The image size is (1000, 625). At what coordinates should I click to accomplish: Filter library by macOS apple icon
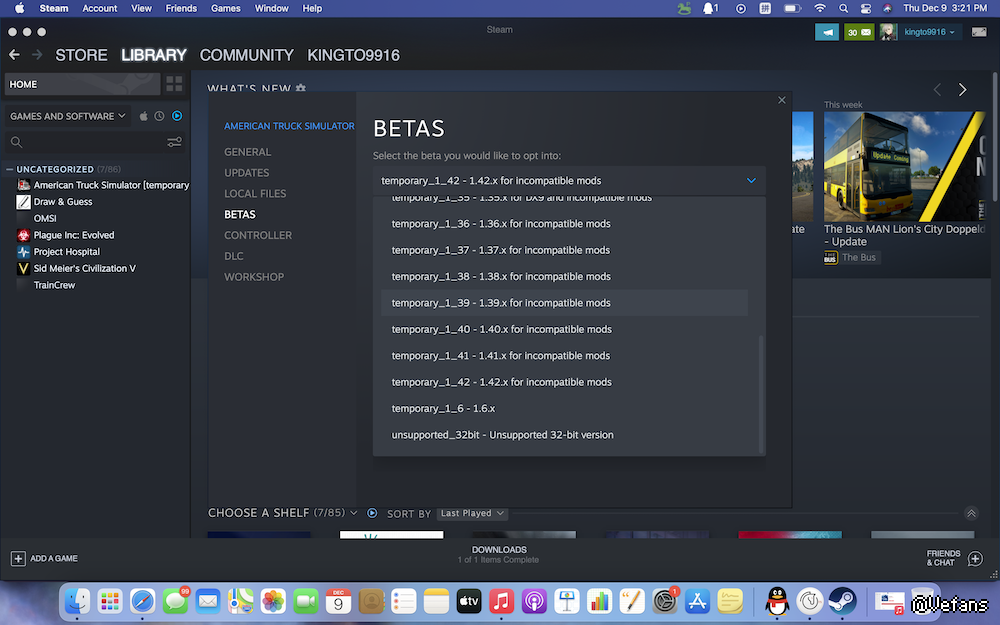(x=143, y=116)
